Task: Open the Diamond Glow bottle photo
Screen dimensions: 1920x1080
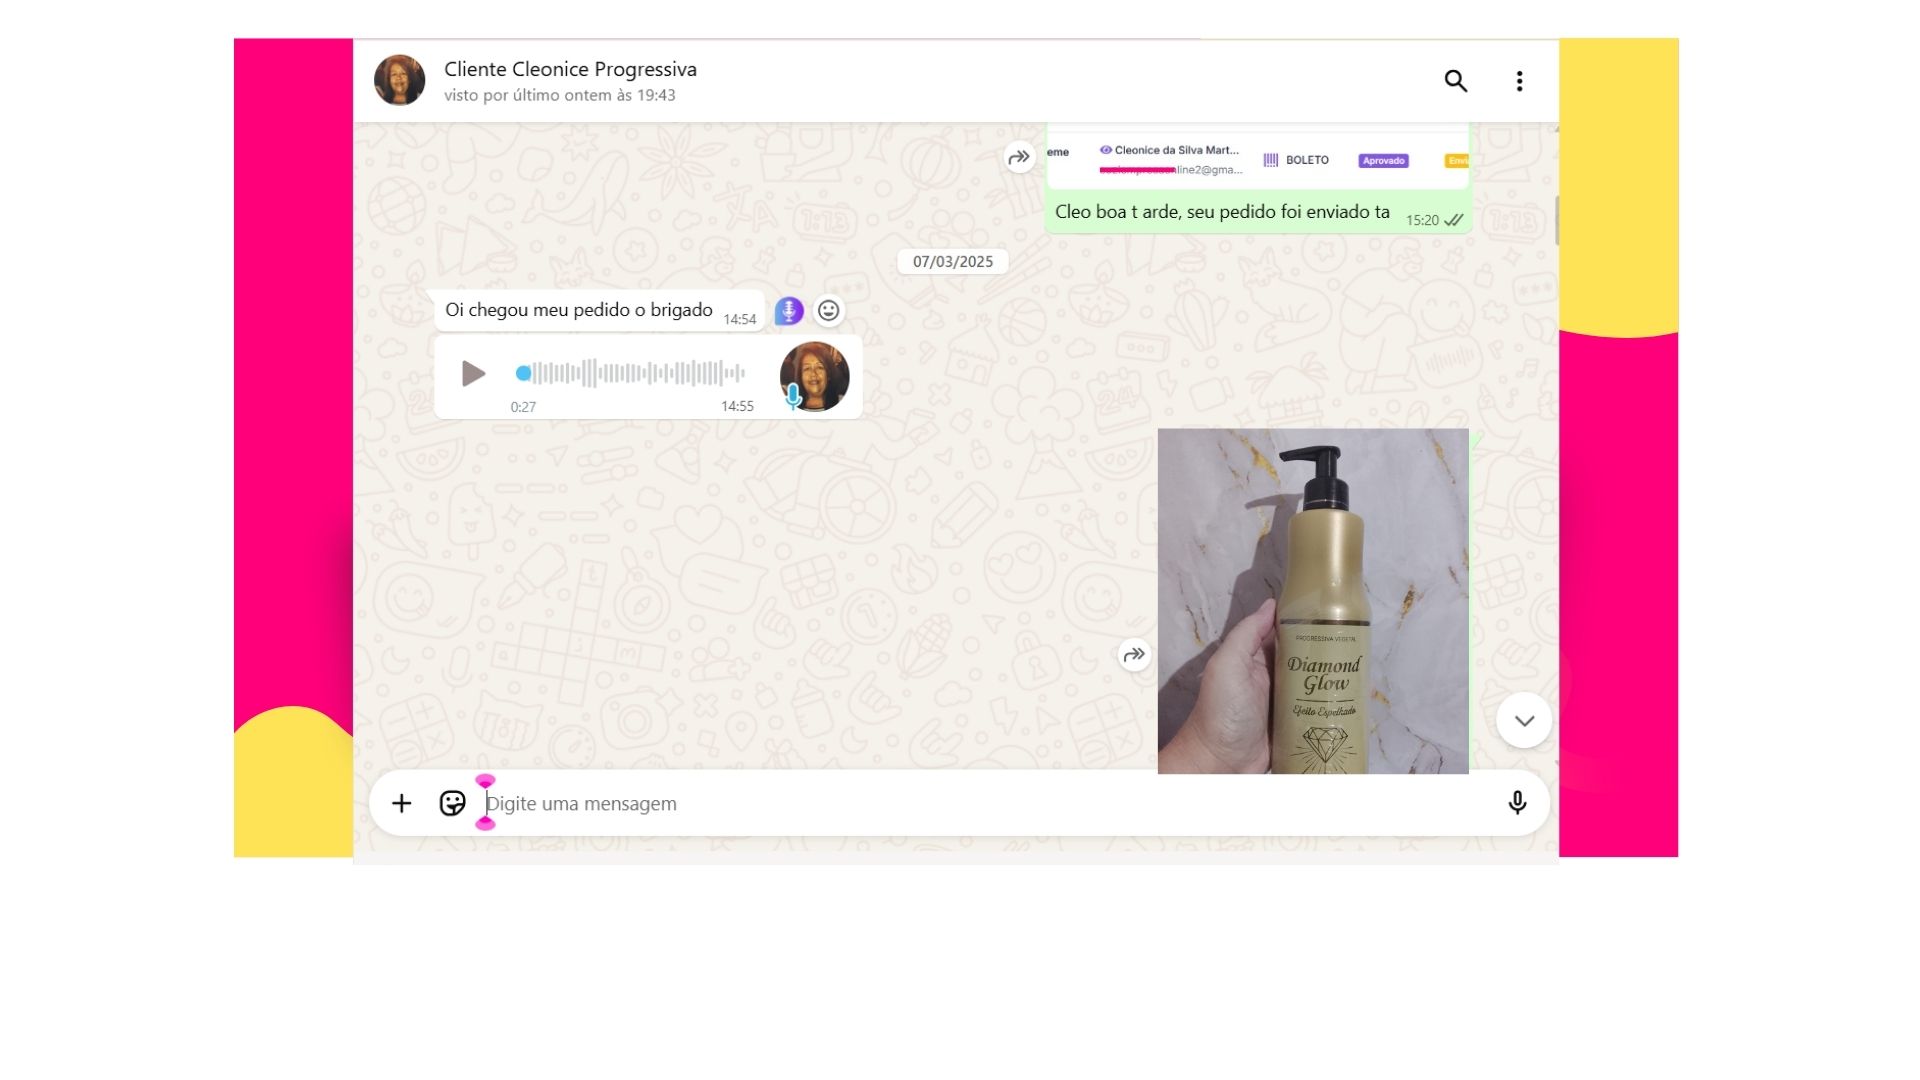Action: (x=1313, y=601)
